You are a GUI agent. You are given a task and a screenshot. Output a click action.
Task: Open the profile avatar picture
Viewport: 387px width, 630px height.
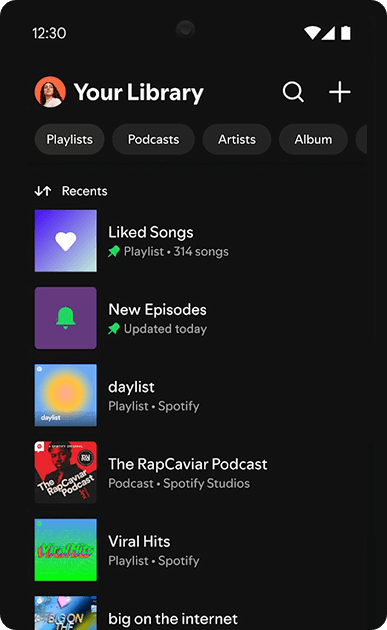tap(50, 92)
